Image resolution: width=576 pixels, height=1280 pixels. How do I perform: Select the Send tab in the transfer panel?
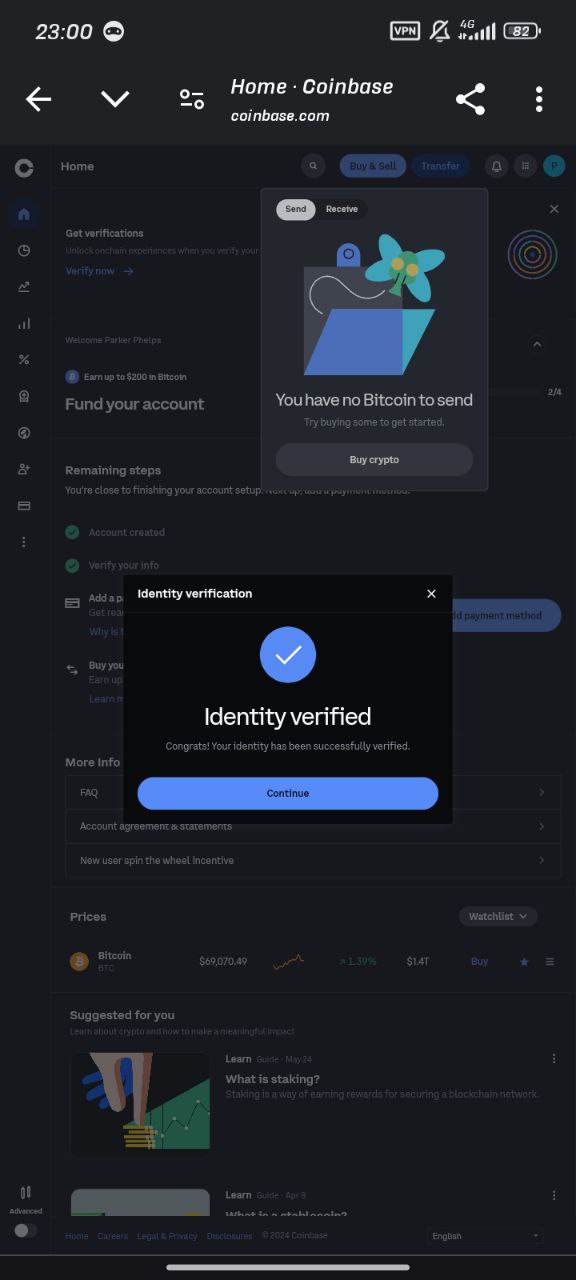(x=296, y=209)
